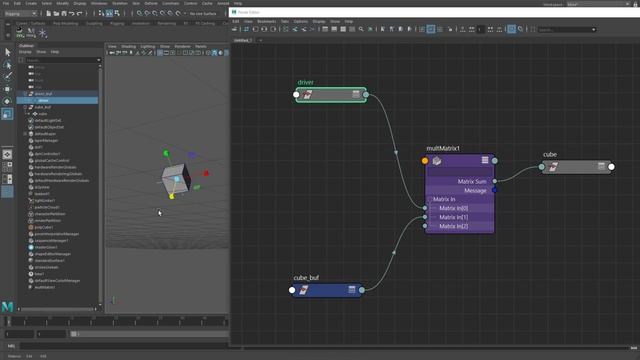Viewport: 640px width, 360px height.
Task: Add a new Node Editor tab with plus
Action: click(260, 40)
